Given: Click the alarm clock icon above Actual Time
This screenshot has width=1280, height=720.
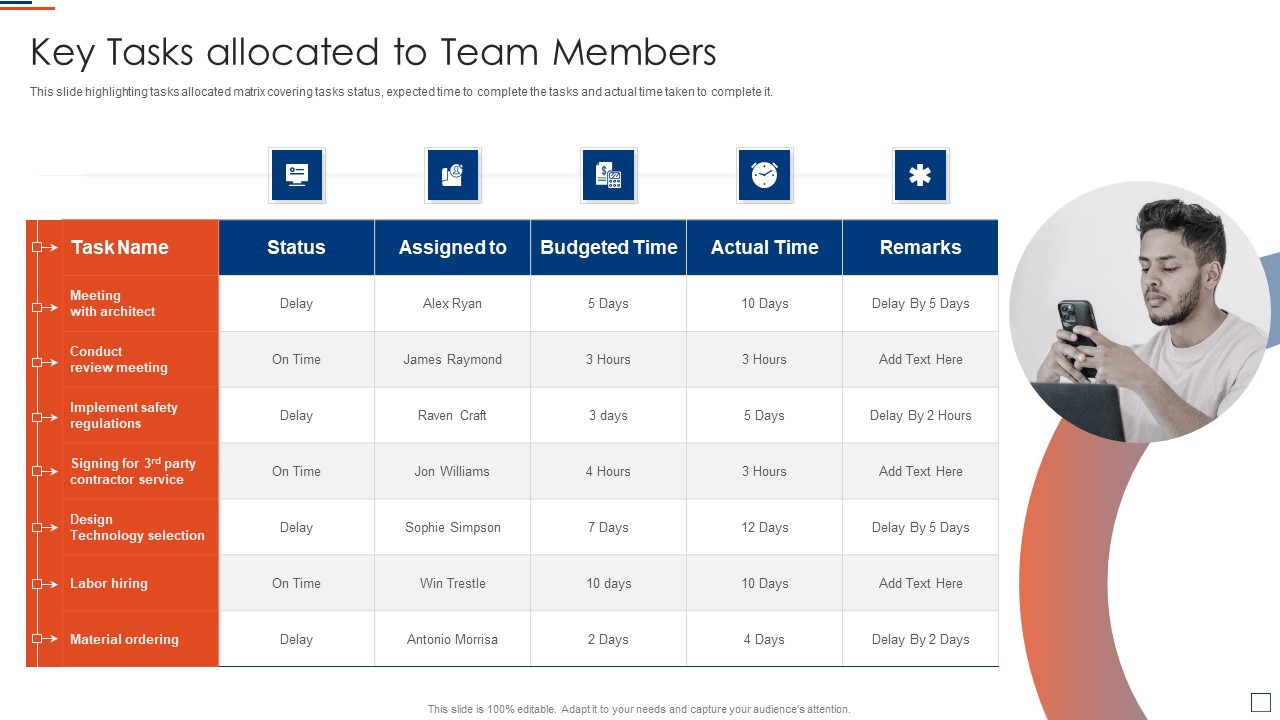Looking at the screenshot, I should tap(765, 175).
